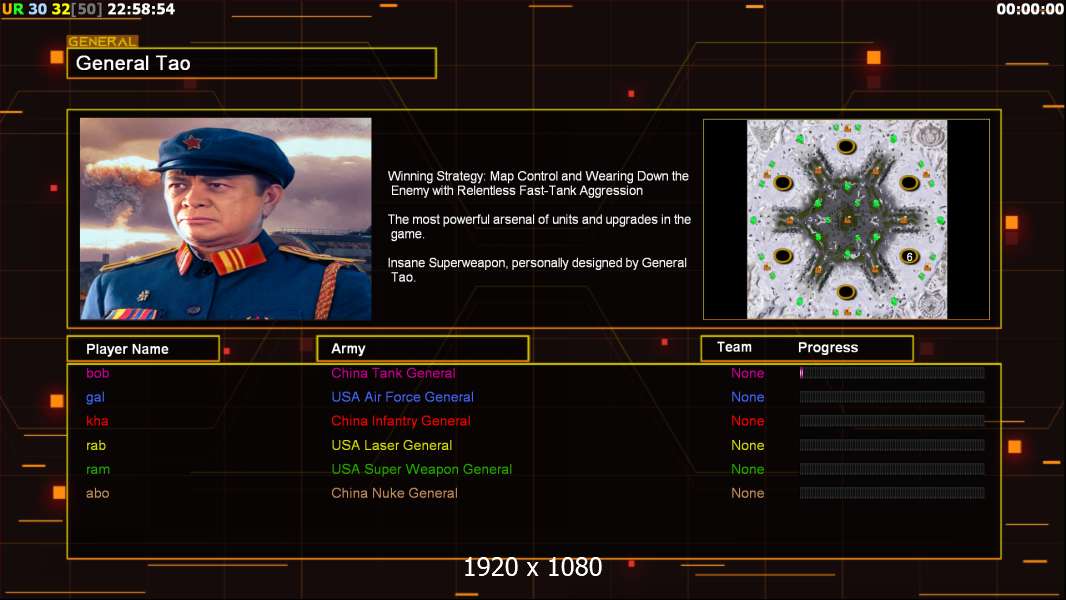Click the Progress column header
This screenshot has height=600, width=1066.
click(827, 347)
